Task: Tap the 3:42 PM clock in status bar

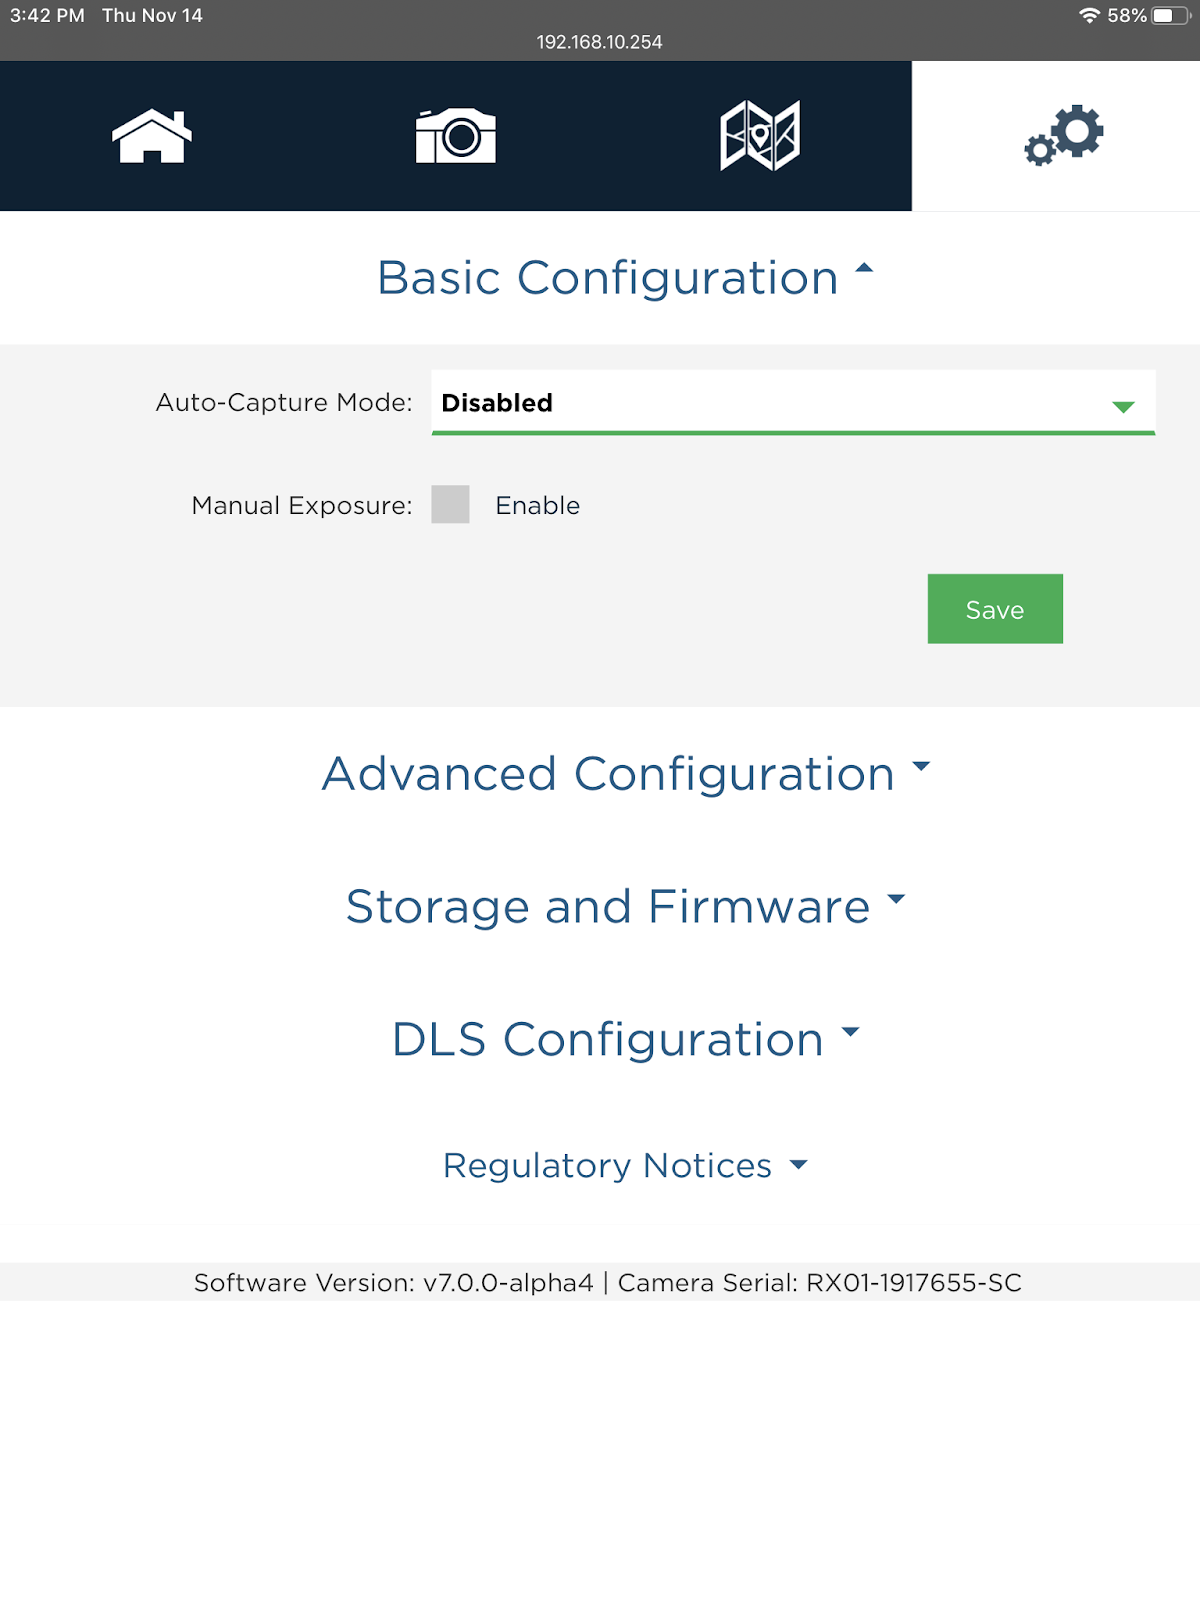Action: (x=47, y=15)
